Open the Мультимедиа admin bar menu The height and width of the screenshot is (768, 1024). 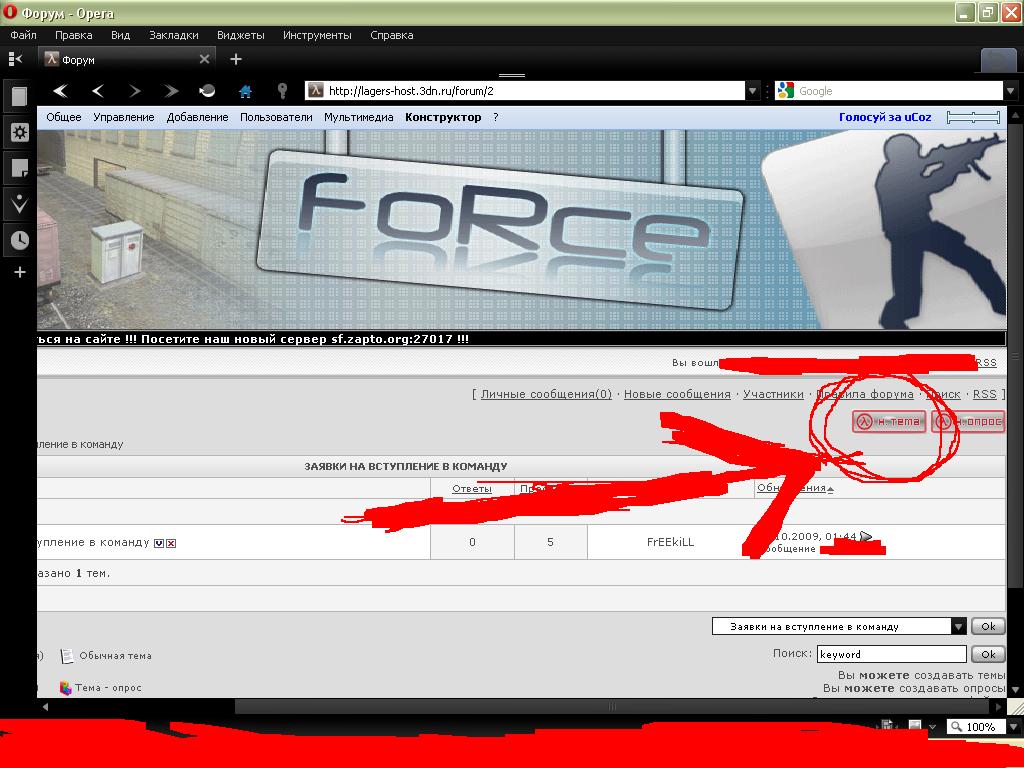click(359, 118)
